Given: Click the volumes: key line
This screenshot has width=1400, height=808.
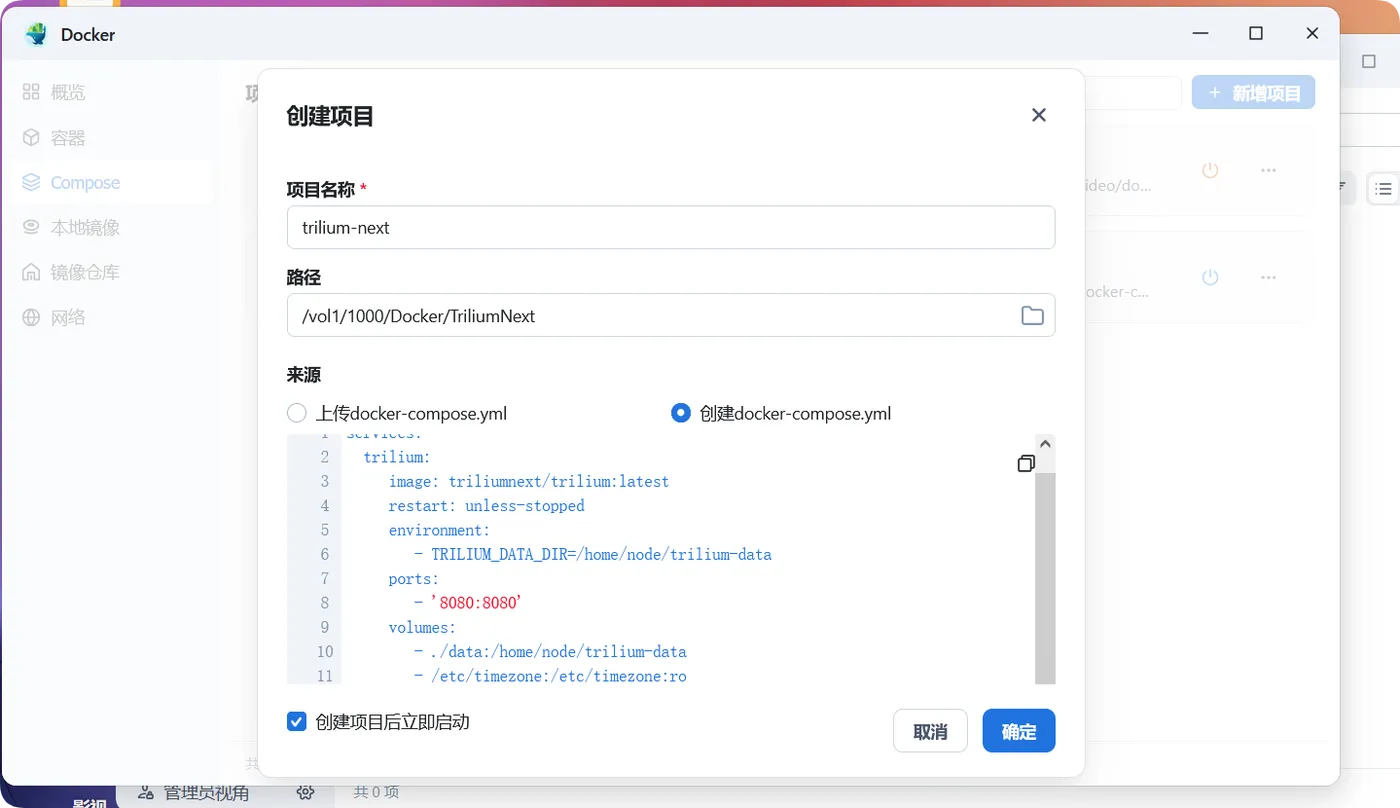Looking at the screenshot, I should tap(422, 627).
